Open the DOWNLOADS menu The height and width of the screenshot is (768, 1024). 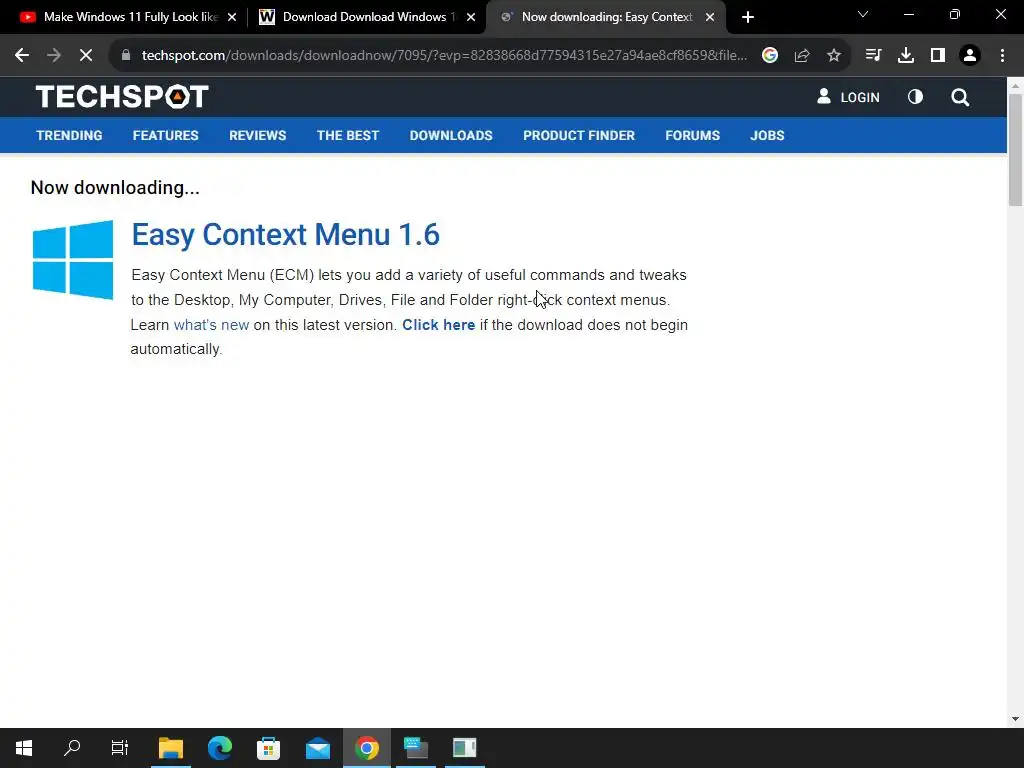tap(451, 135)
